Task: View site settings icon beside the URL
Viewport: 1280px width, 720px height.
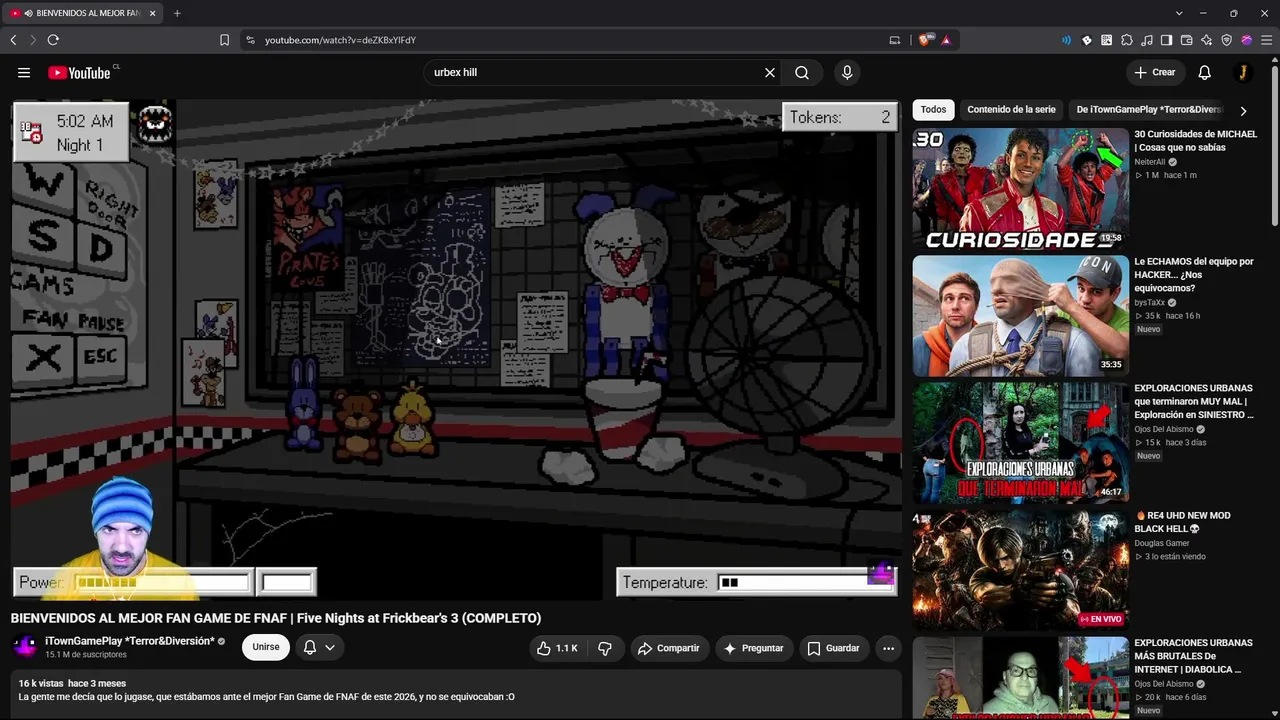Action: 250,40
